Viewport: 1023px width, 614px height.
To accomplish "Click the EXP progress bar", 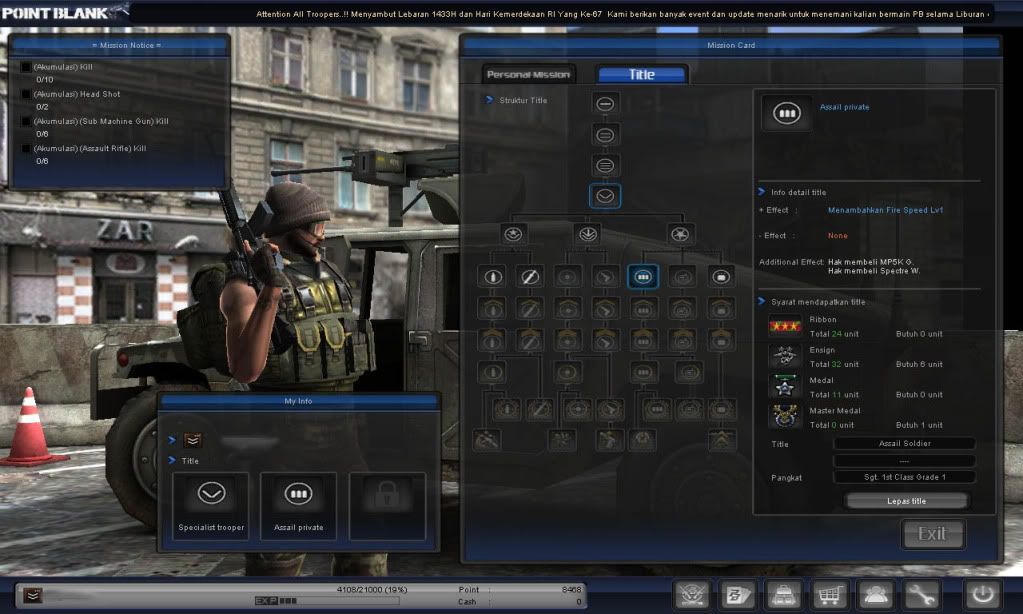I will click(x=327, y=601).
